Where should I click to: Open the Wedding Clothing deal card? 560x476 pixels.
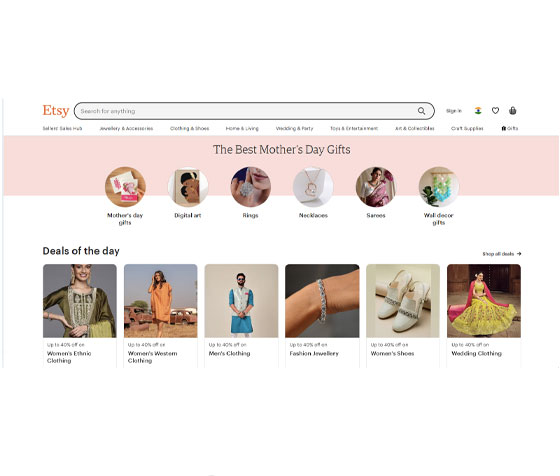coord(484,315)
